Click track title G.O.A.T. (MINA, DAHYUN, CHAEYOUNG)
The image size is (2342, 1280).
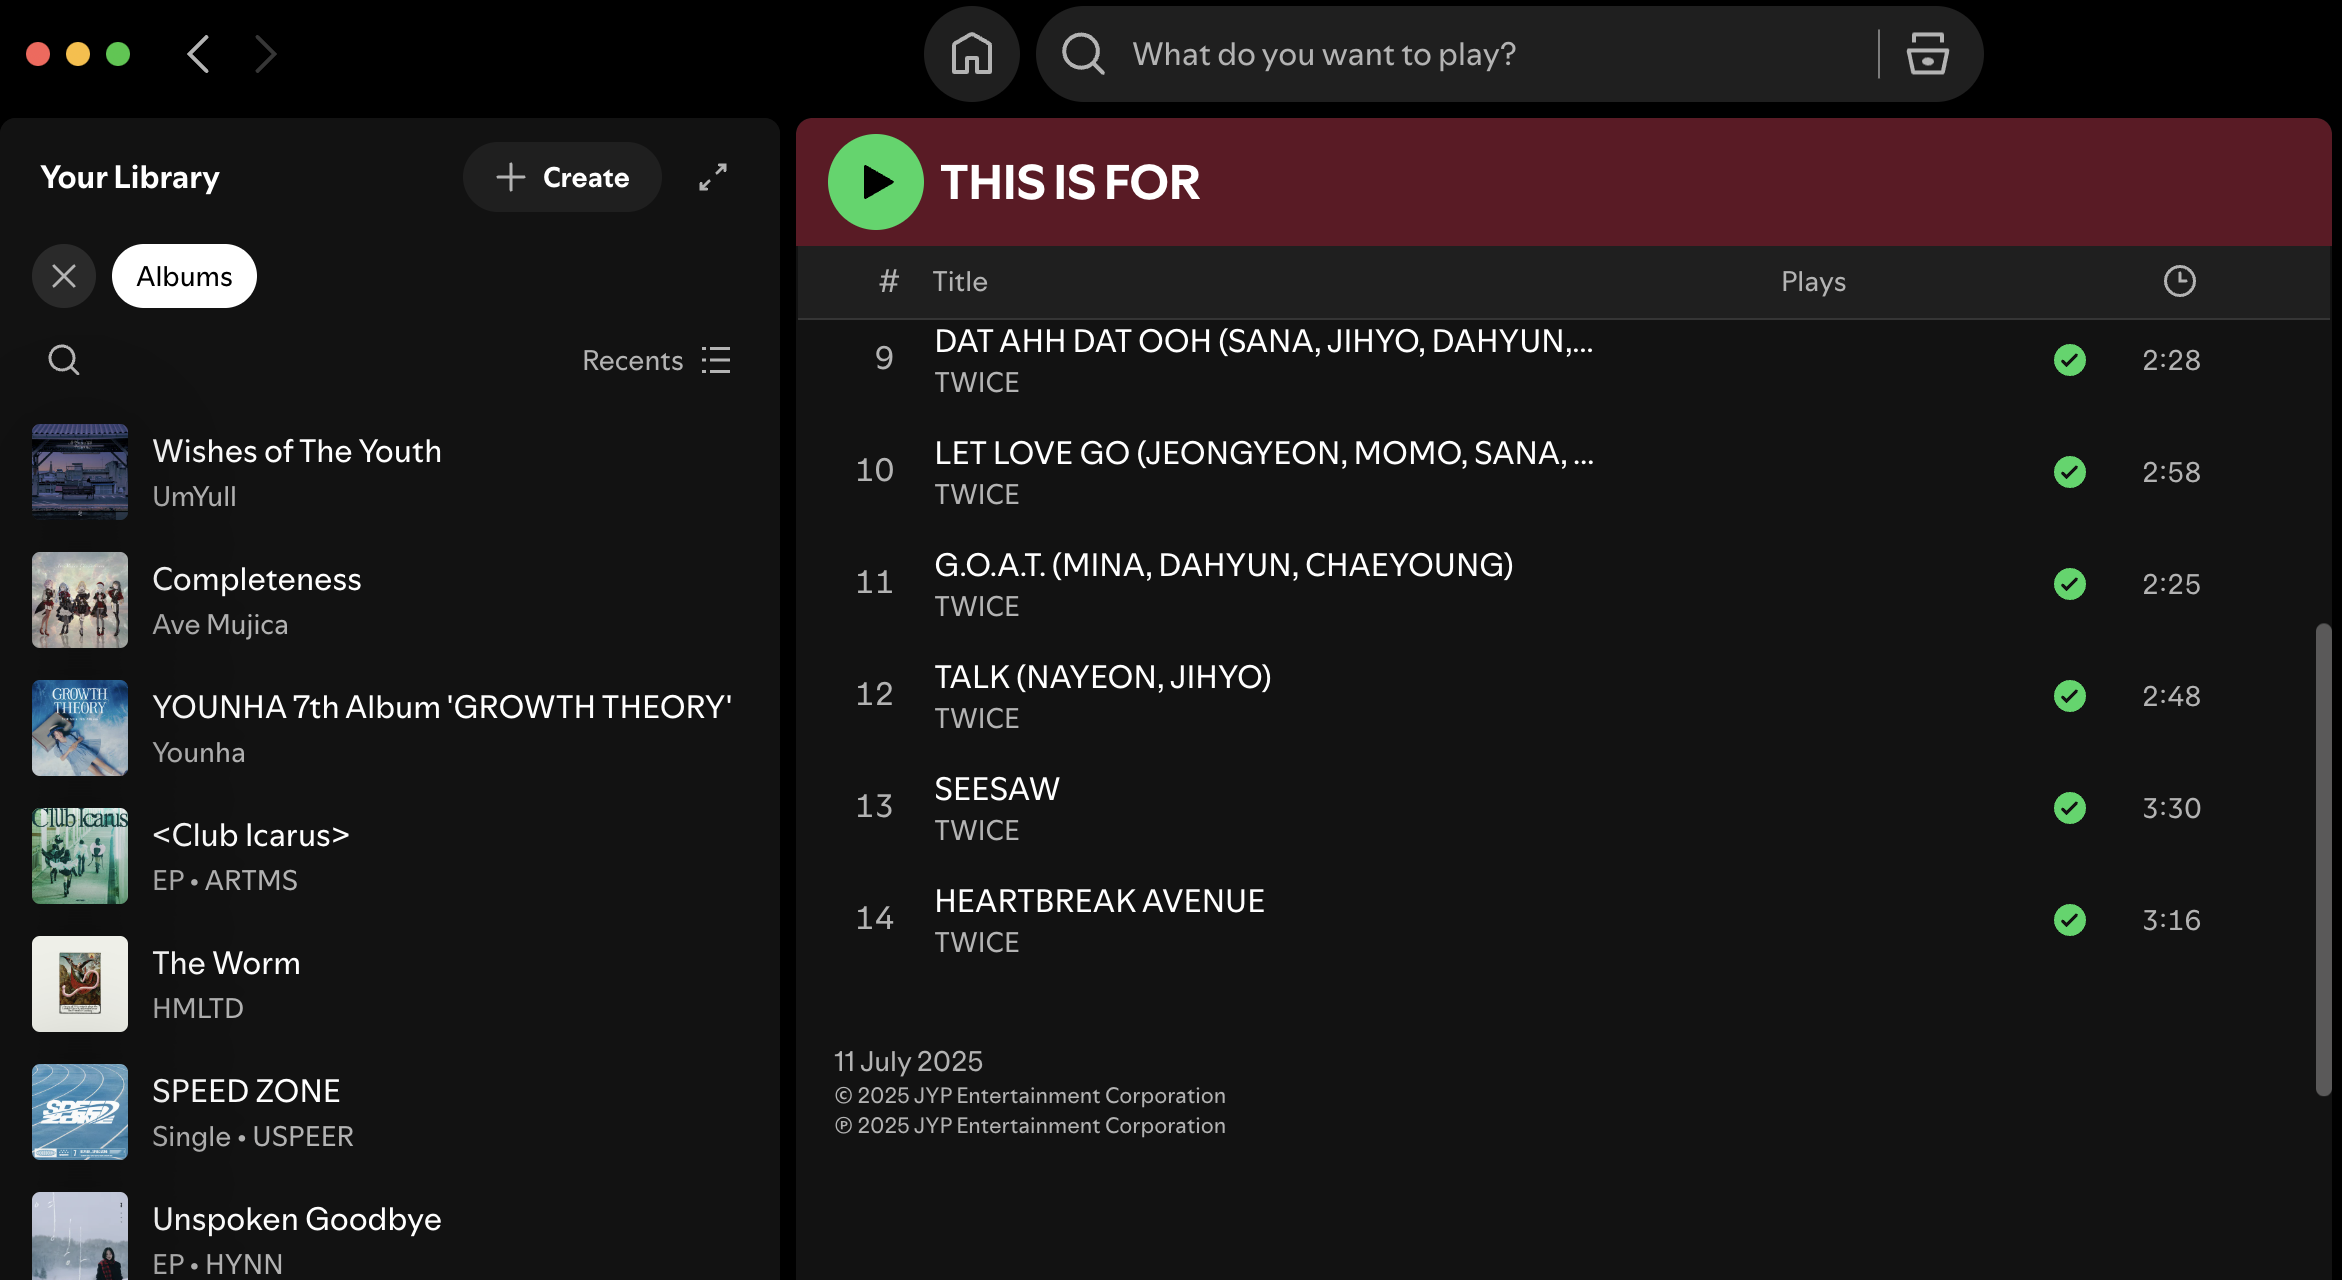(x=1224, y=565)
